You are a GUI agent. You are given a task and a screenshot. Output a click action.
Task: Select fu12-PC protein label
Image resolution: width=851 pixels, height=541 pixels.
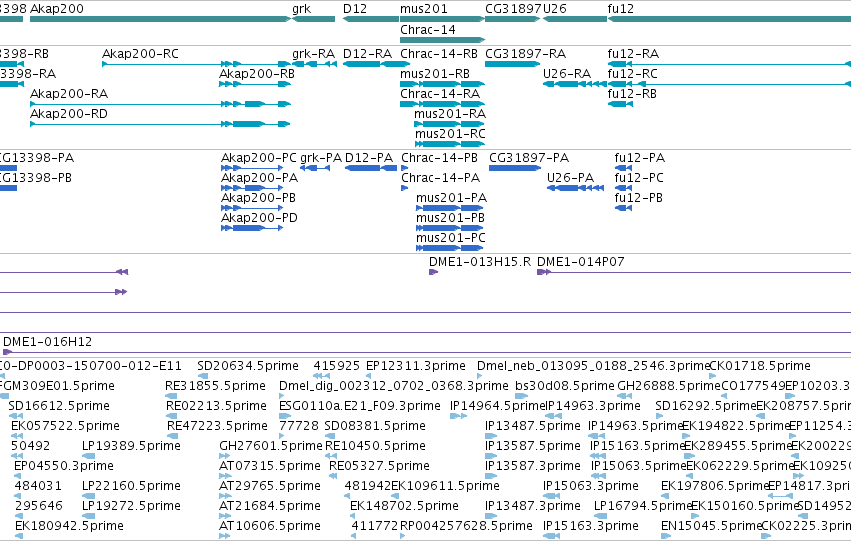[639, 178]
